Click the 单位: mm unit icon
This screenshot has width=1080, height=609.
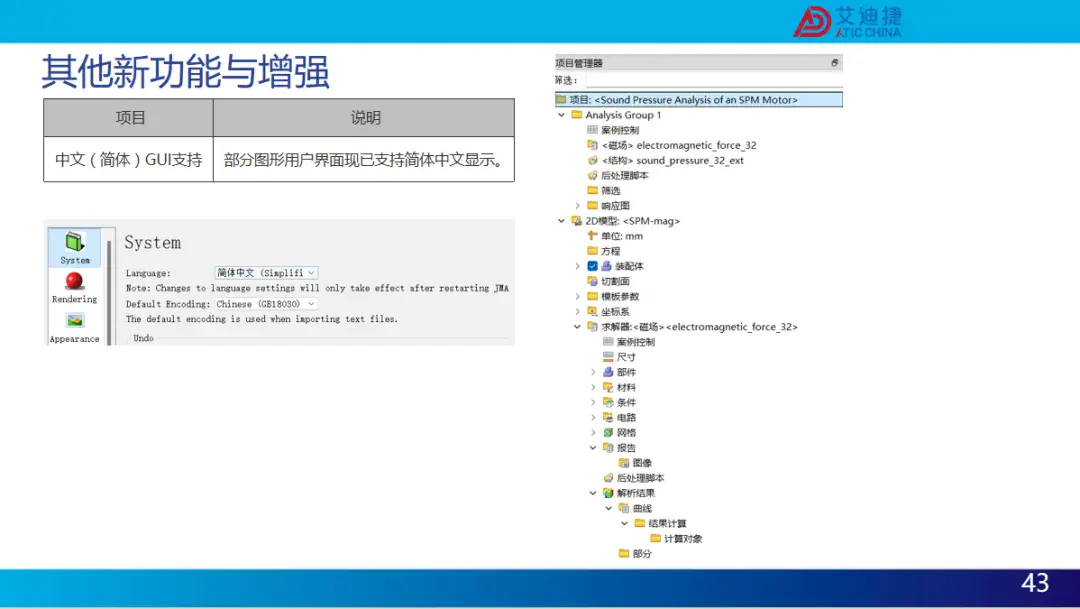click(592, 236)
